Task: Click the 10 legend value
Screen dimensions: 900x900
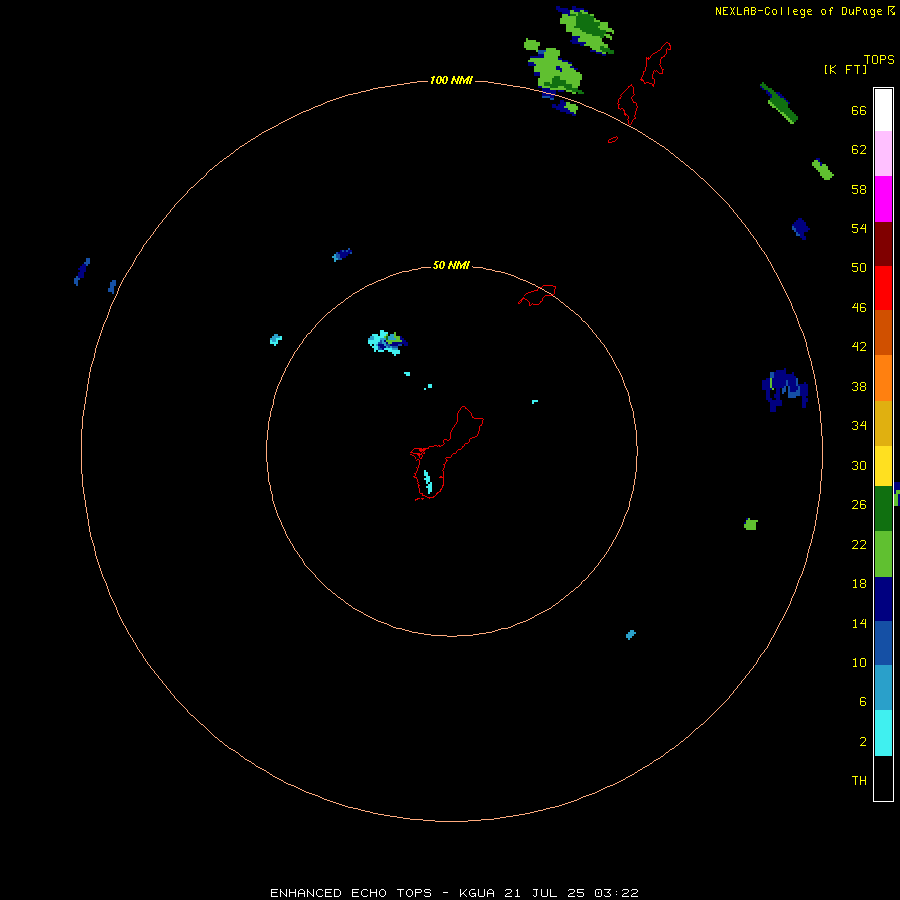Action: tap(859, 662)
